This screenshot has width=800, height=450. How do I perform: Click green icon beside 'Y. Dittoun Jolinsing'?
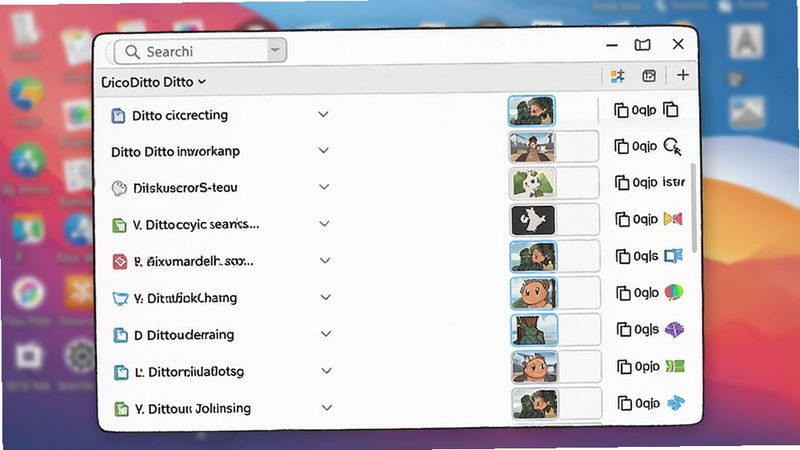click(x=121, y=409)
